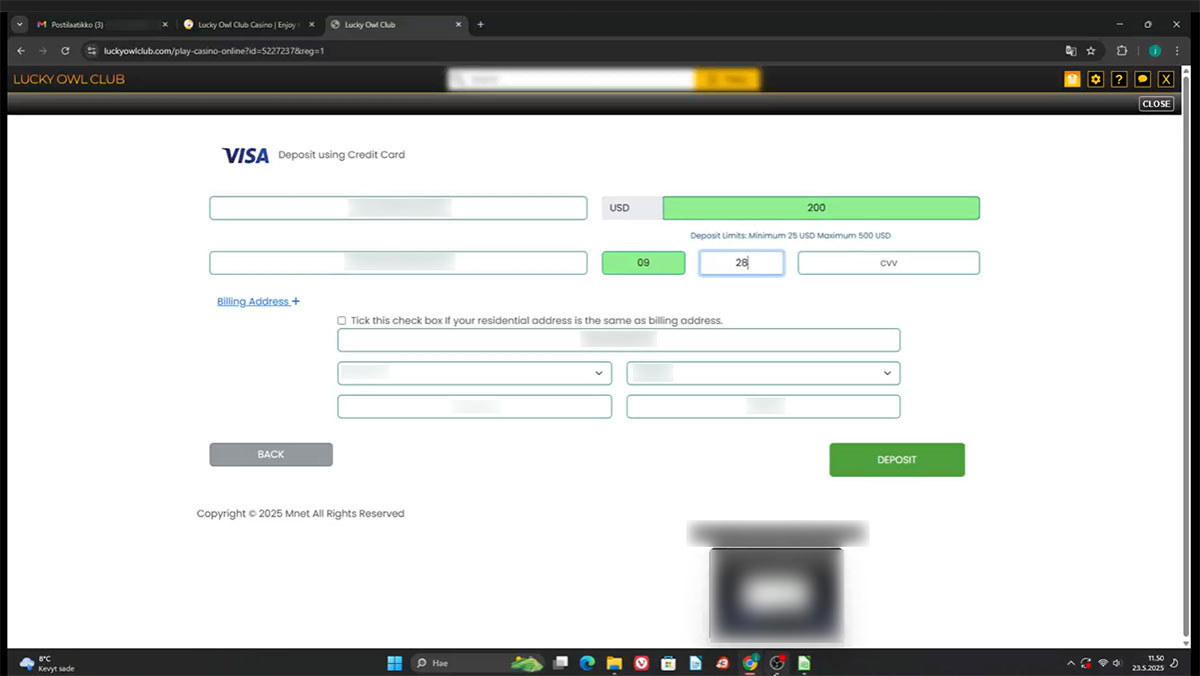Viewport: 1200px width, 676px height.
Task: Open the live chat speech bubble icon
Action: coord(1142,79)
